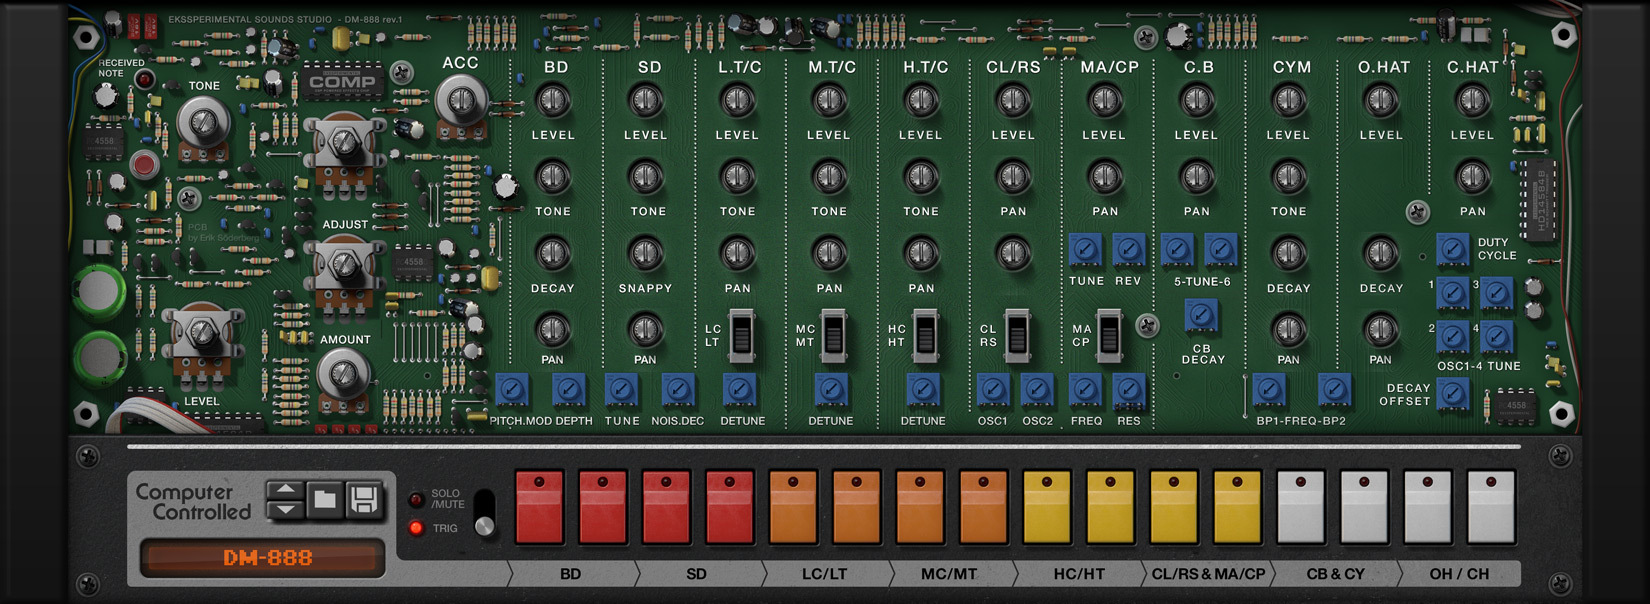The image size is (1650, 604).
Task: Click the M.T/C LEVEL knob
Action: click(829, 101)
